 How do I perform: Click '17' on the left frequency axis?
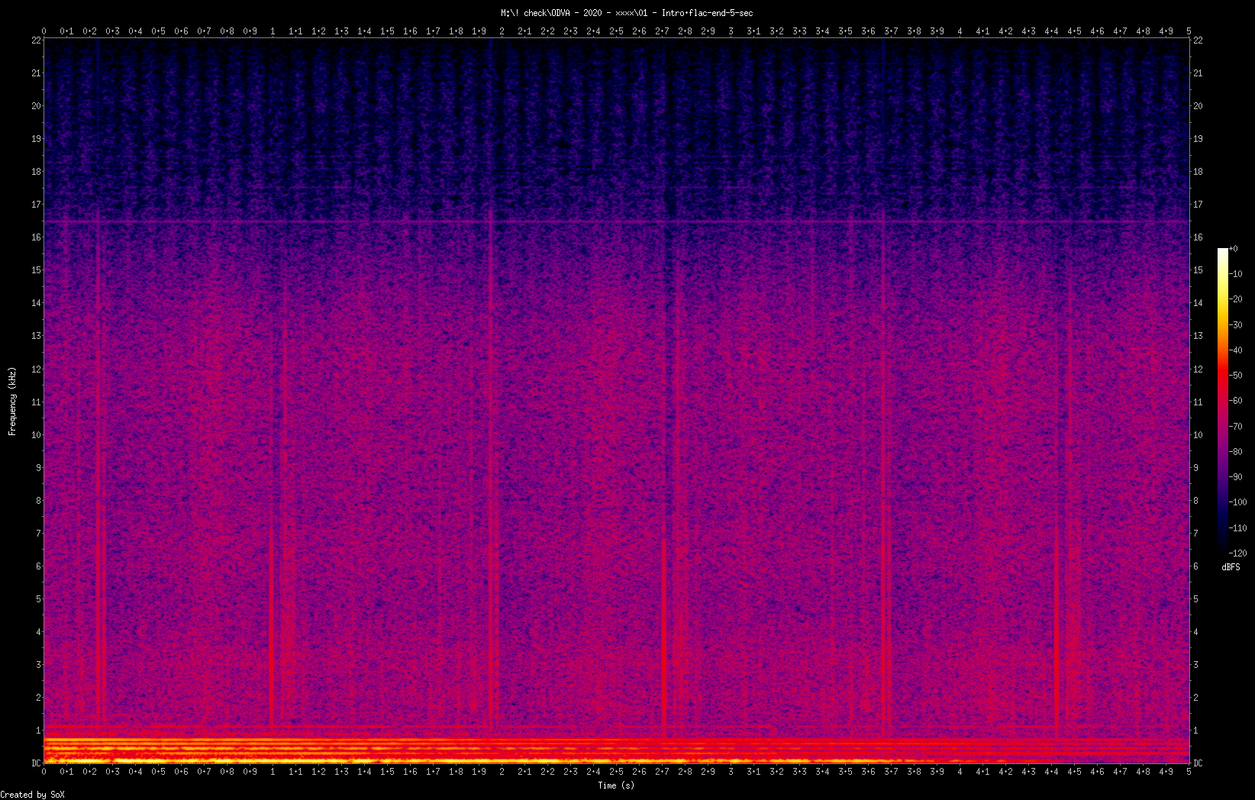point(35,205)
